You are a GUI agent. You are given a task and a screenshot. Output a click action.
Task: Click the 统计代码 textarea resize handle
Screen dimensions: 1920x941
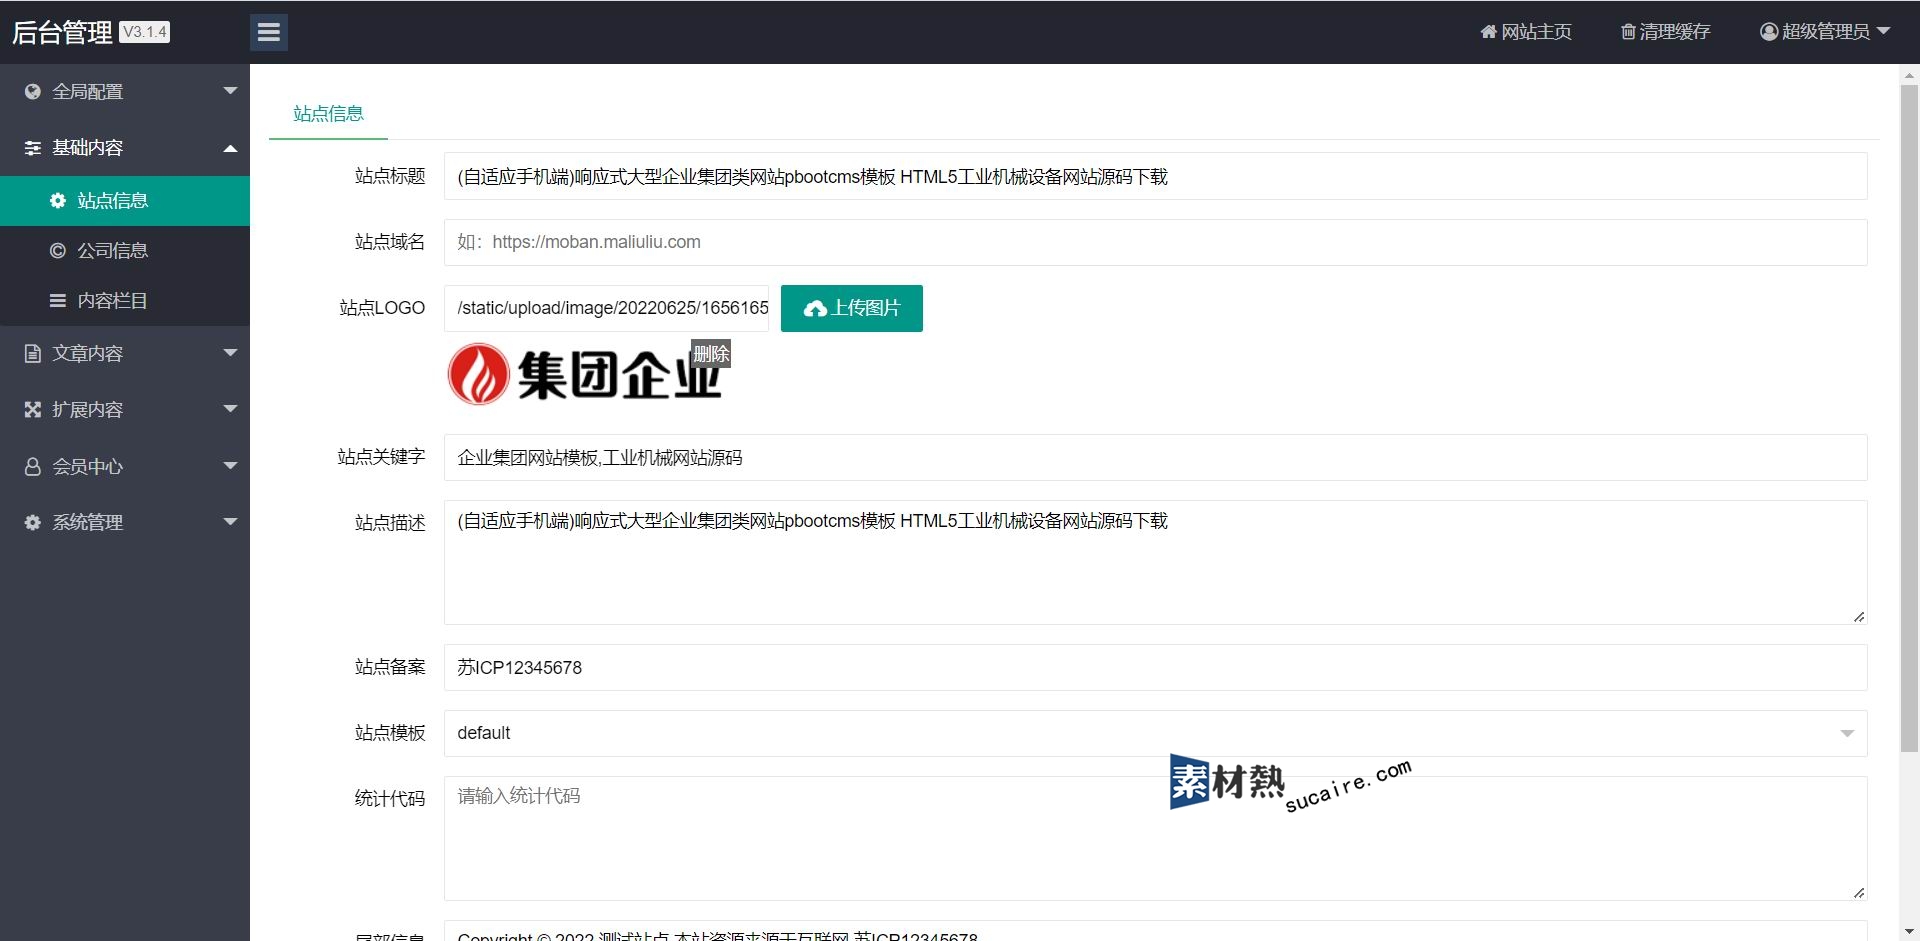point(1858,891)
